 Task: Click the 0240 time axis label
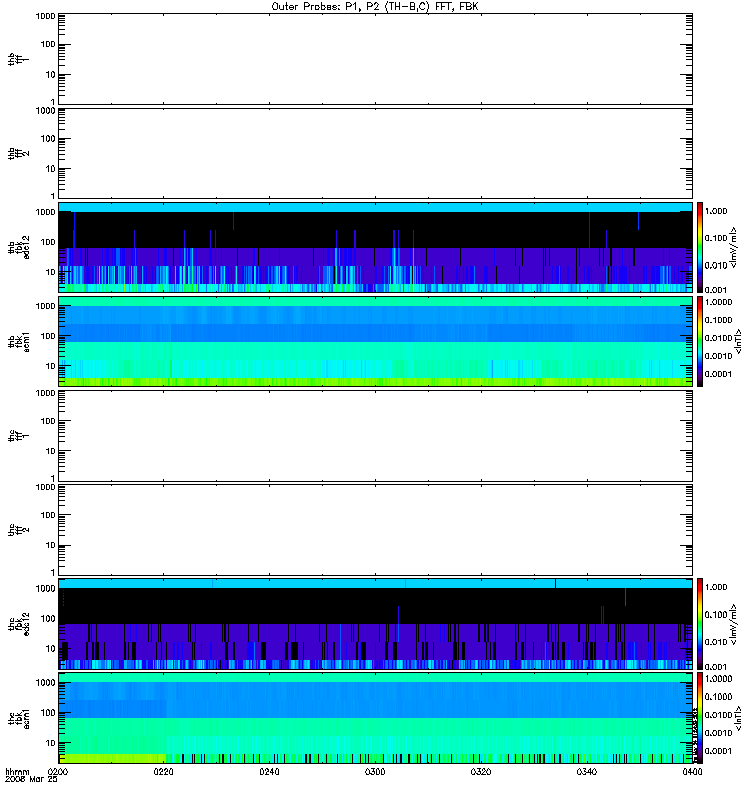[x=269, y=772]
